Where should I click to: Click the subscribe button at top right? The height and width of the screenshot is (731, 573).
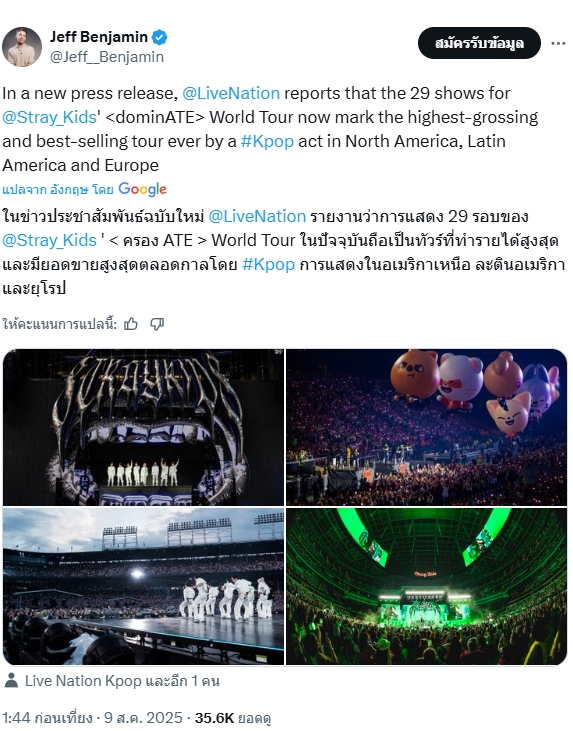click(x=479, y=43)
